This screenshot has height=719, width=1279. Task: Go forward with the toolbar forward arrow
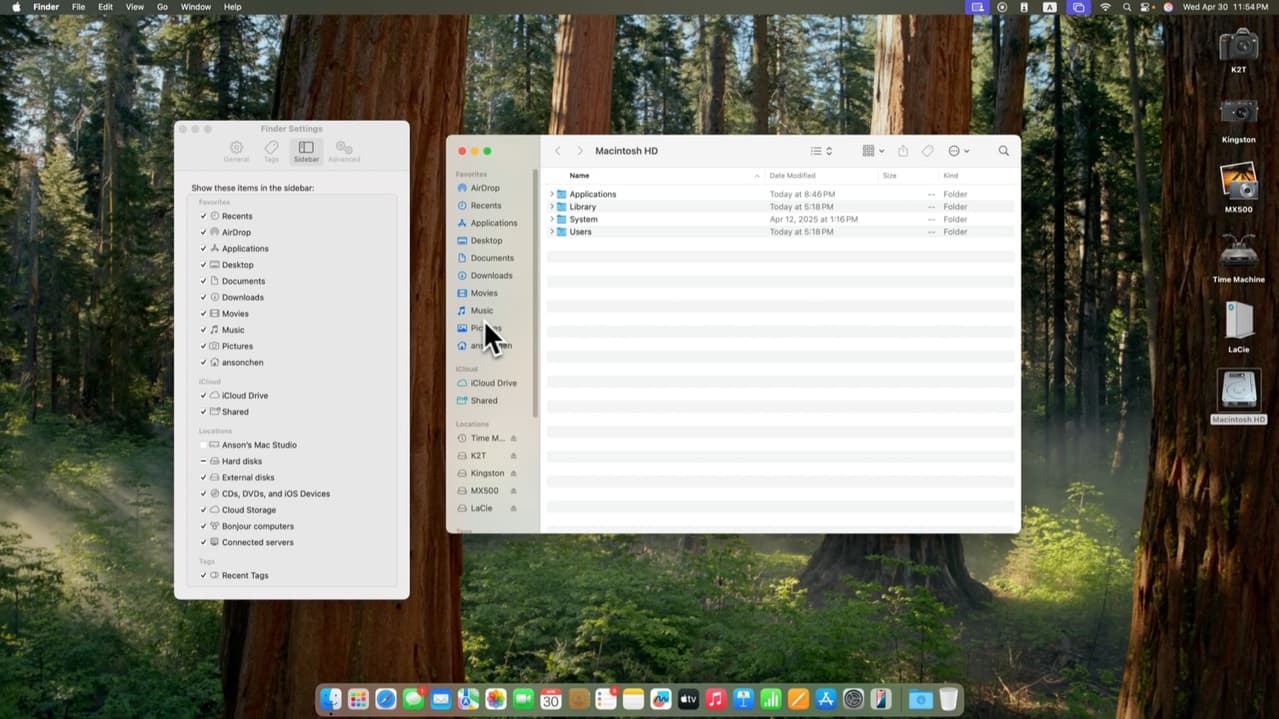click(x=579, y=151)
